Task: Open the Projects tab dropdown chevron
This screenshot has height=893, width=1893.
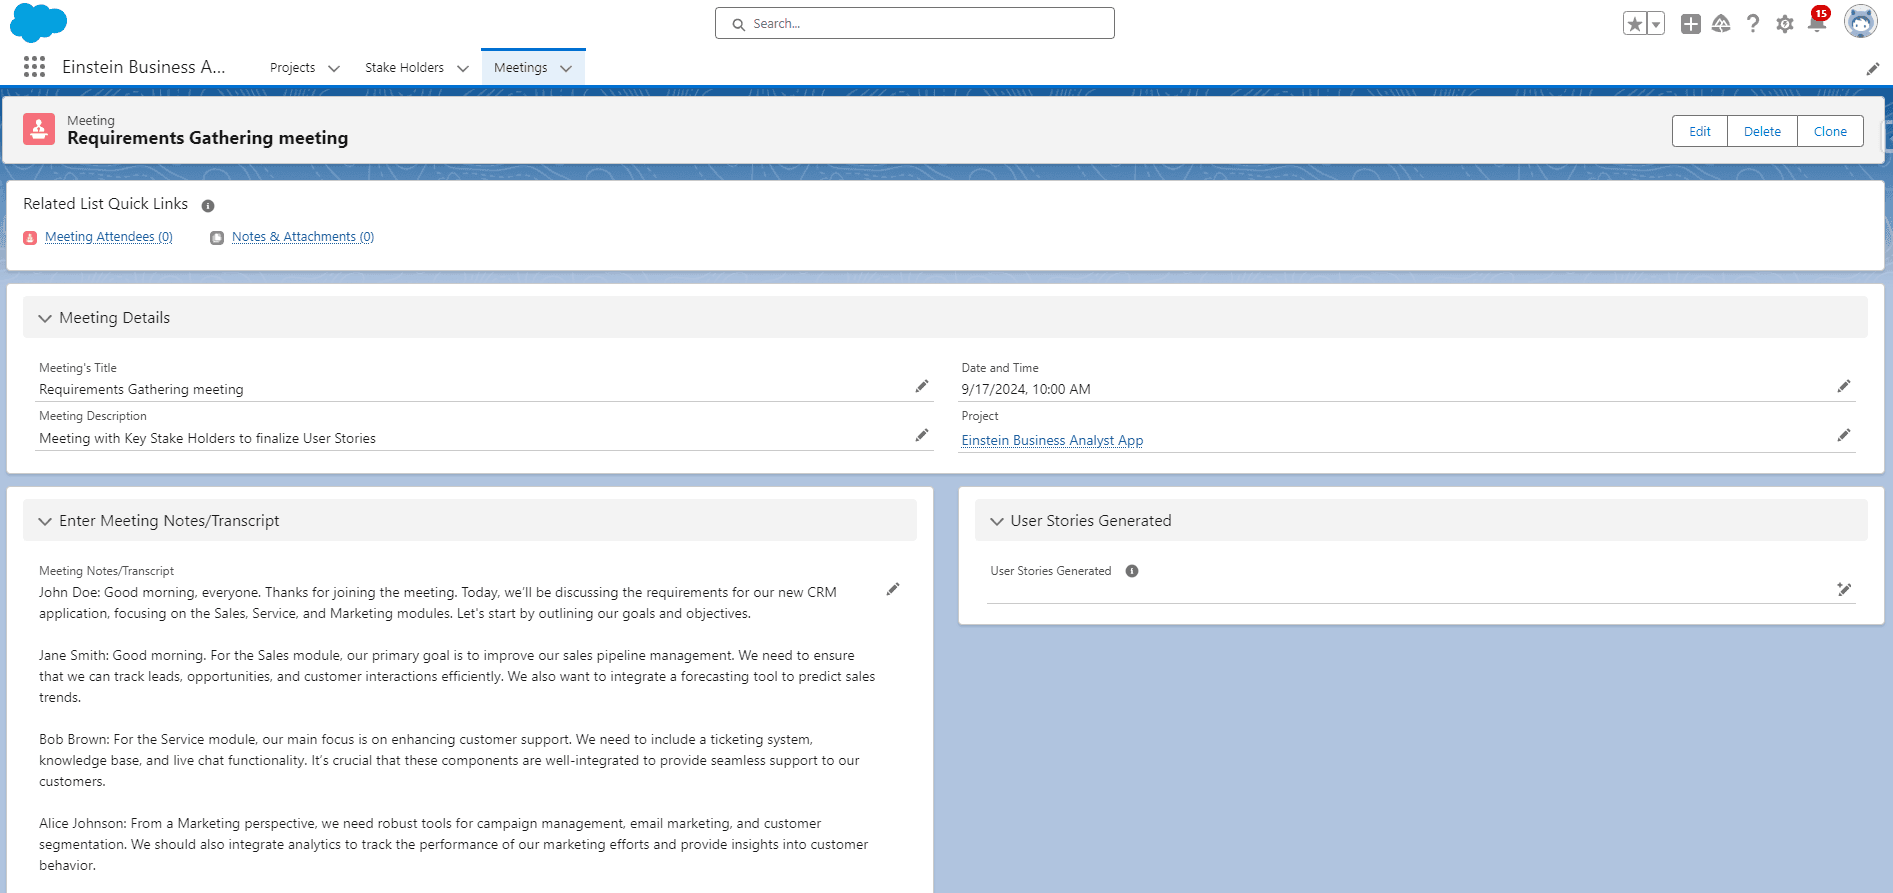Action: (334, 68)
